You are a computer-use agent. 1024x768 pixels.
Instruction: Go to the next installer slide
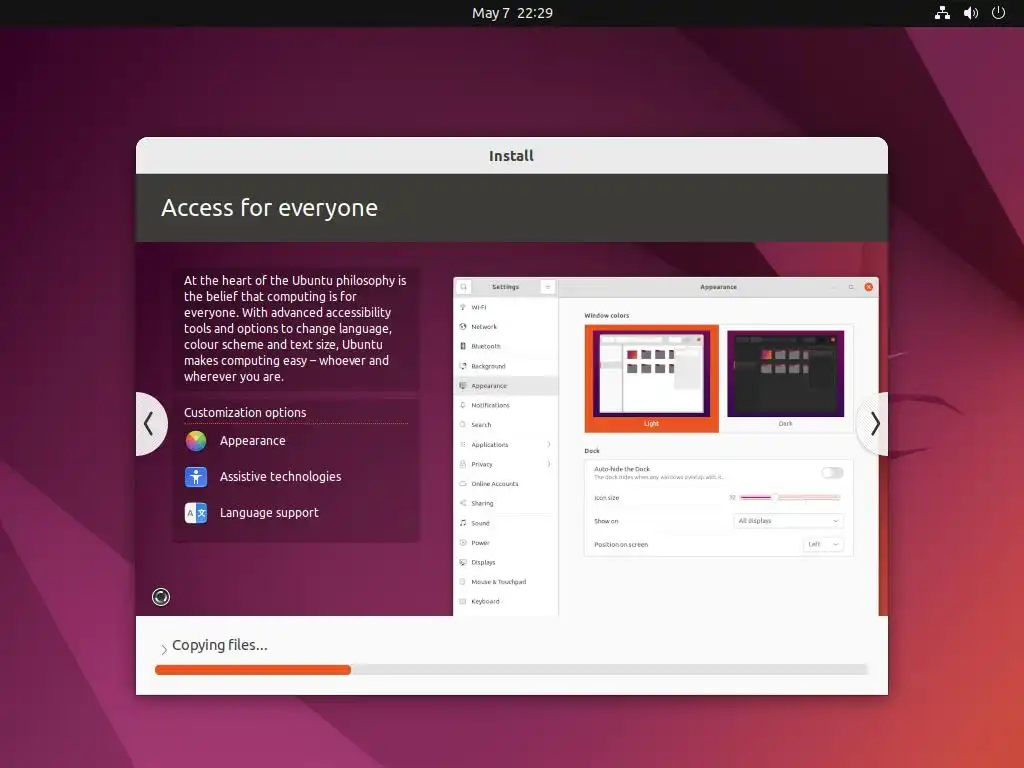873,424
